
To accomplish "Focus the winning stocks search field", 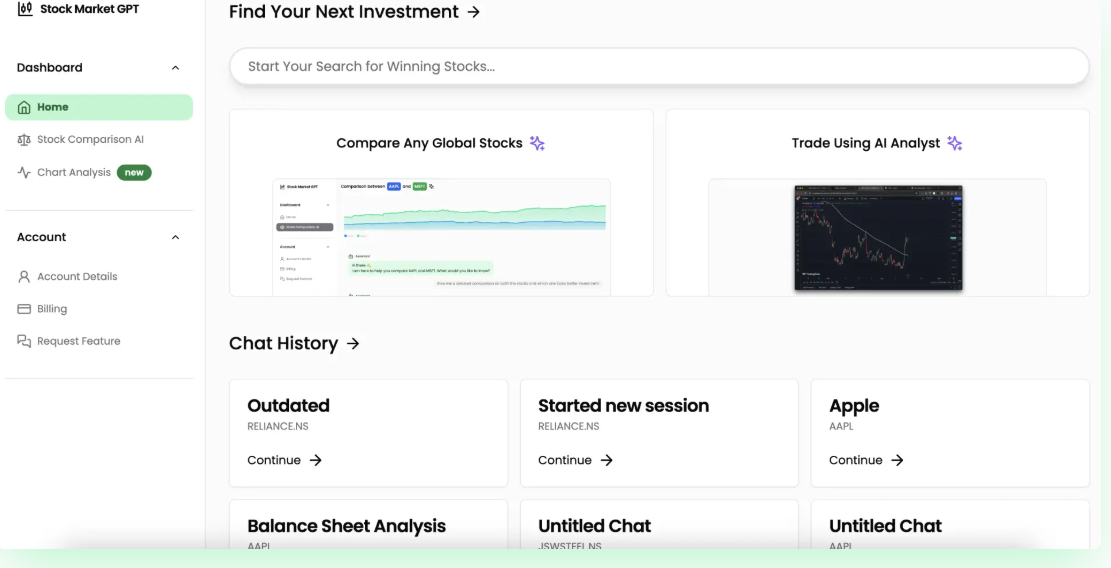I will coord(658,67).
